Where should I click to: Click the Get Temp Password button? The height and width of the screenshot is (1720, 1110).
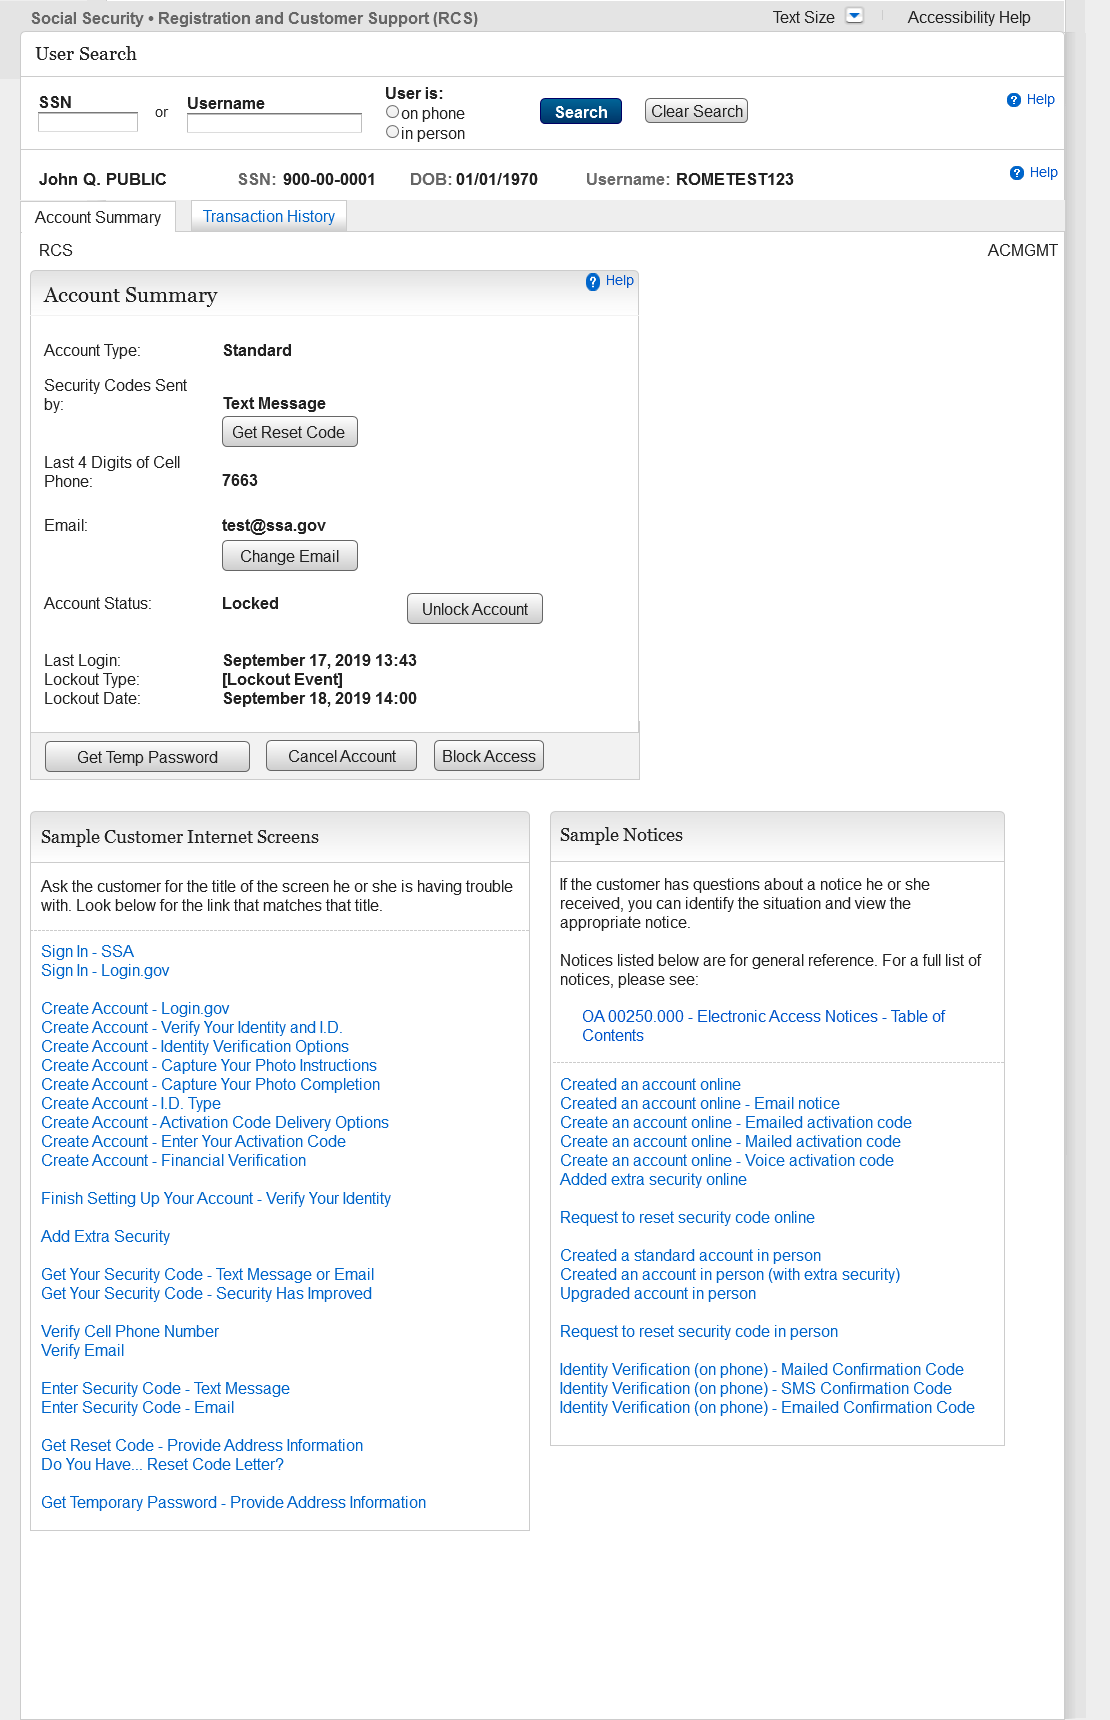click(147, 757)
